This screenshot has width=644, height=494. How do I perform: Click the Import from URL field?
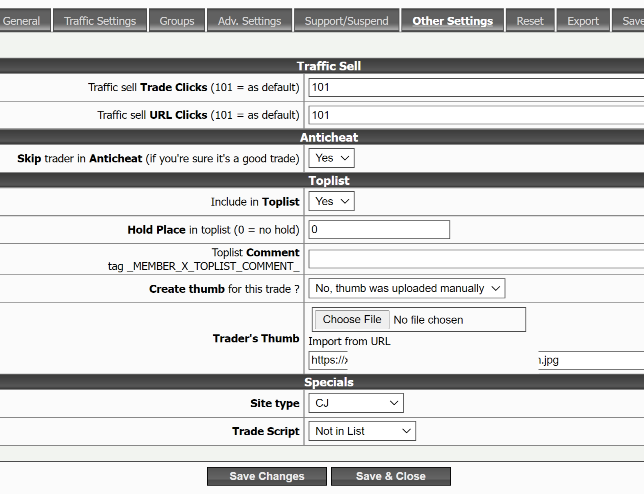[x=476, y=360]
